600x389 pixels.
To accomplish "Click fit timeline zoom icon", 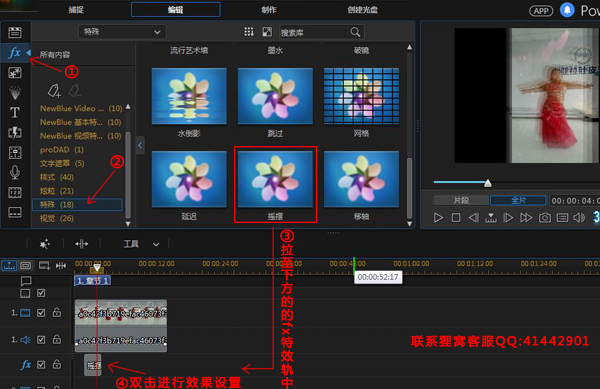I will [61, 265].
